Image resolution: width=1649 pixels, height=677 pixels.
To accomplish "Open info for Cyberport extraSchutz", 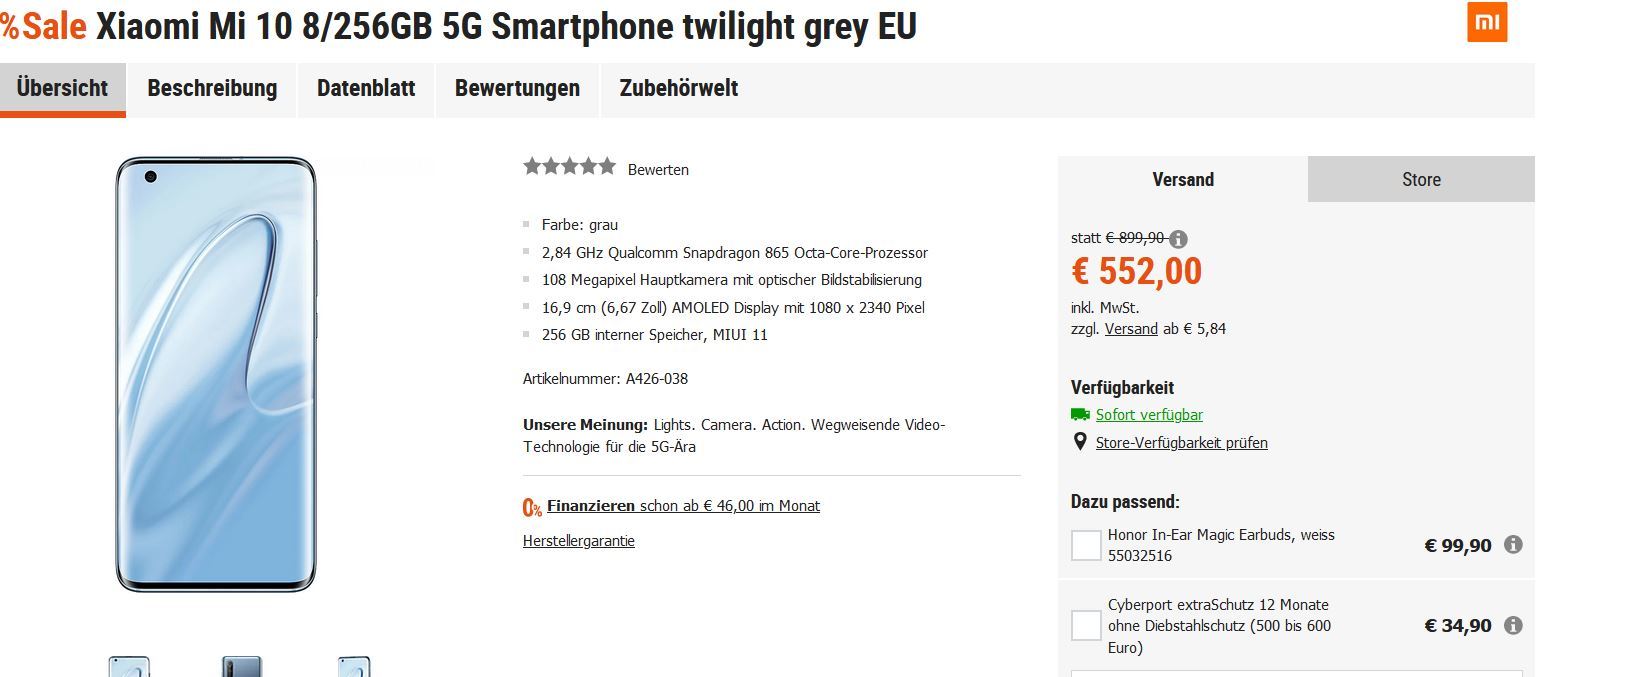I will (x=1513, y=626).
